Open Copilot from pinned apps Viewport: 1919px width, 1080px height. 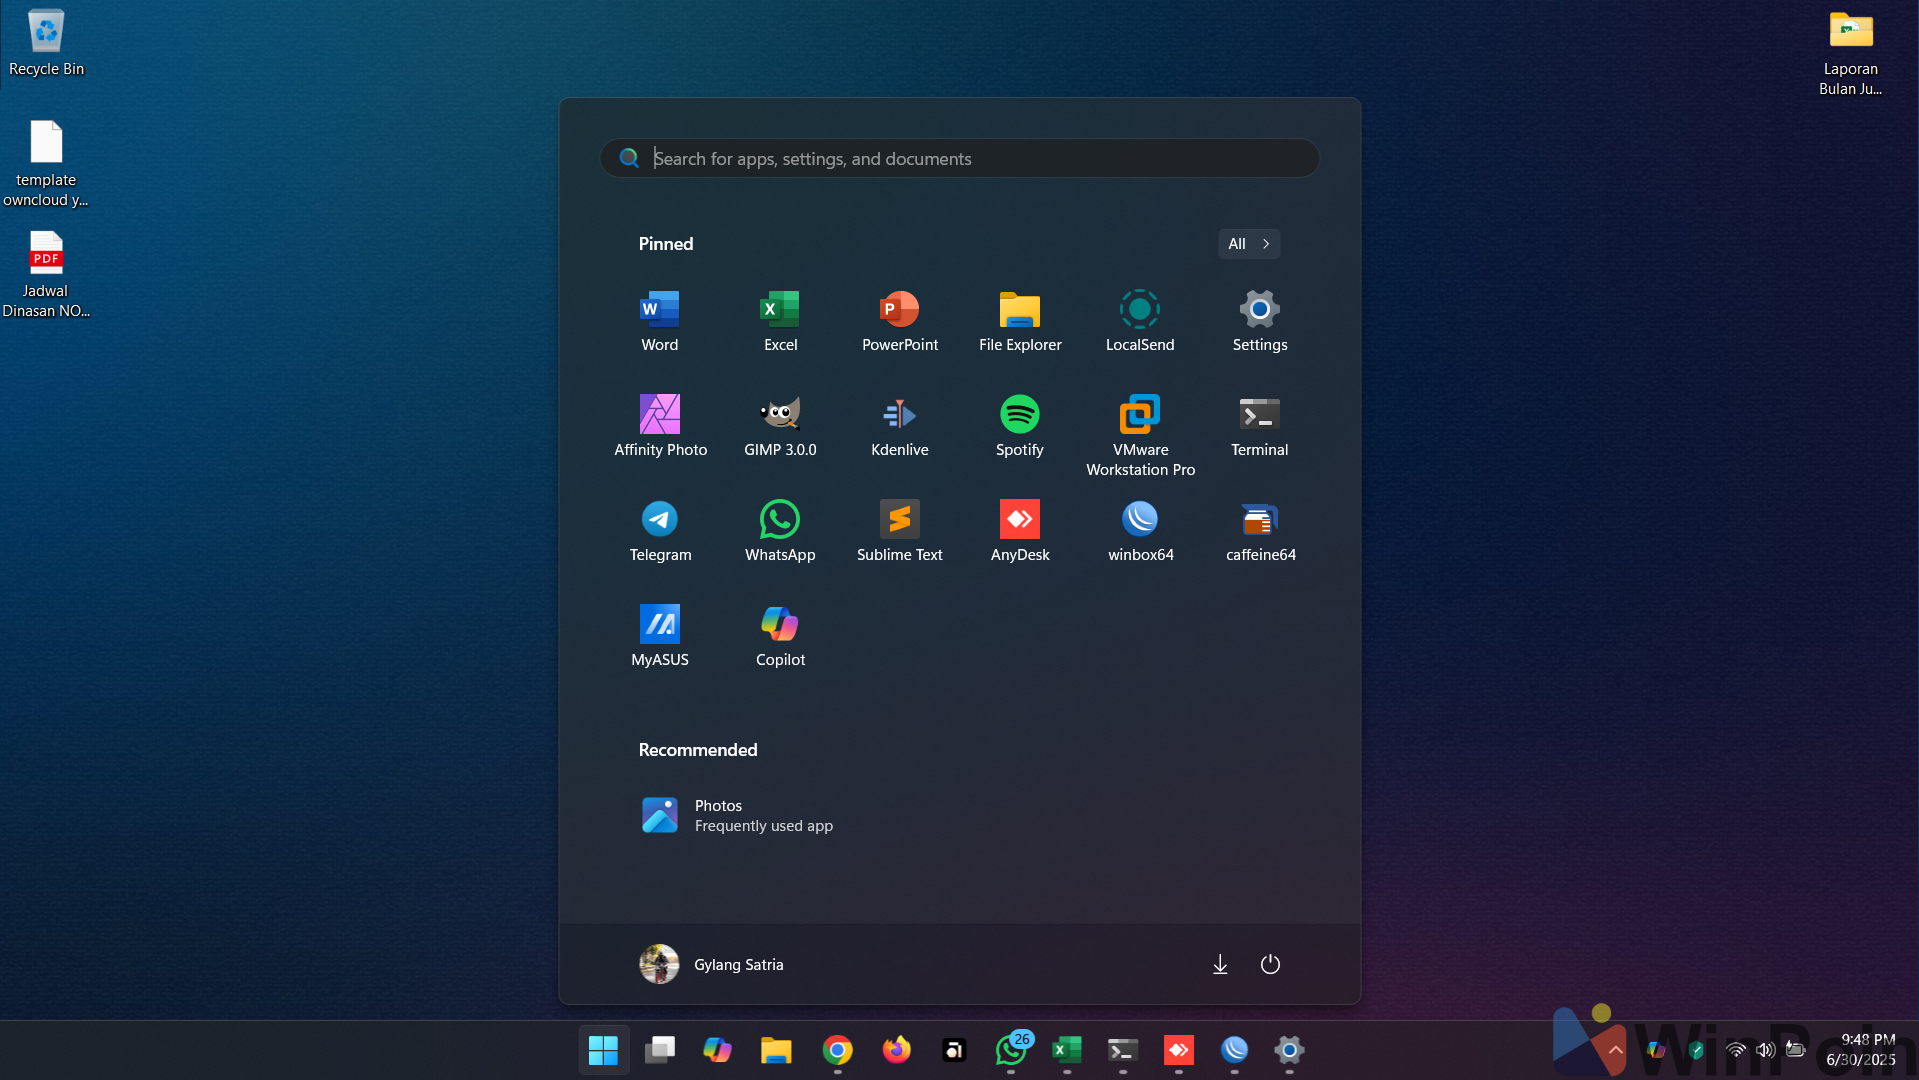pyautogui.click(x=780, y=637)
